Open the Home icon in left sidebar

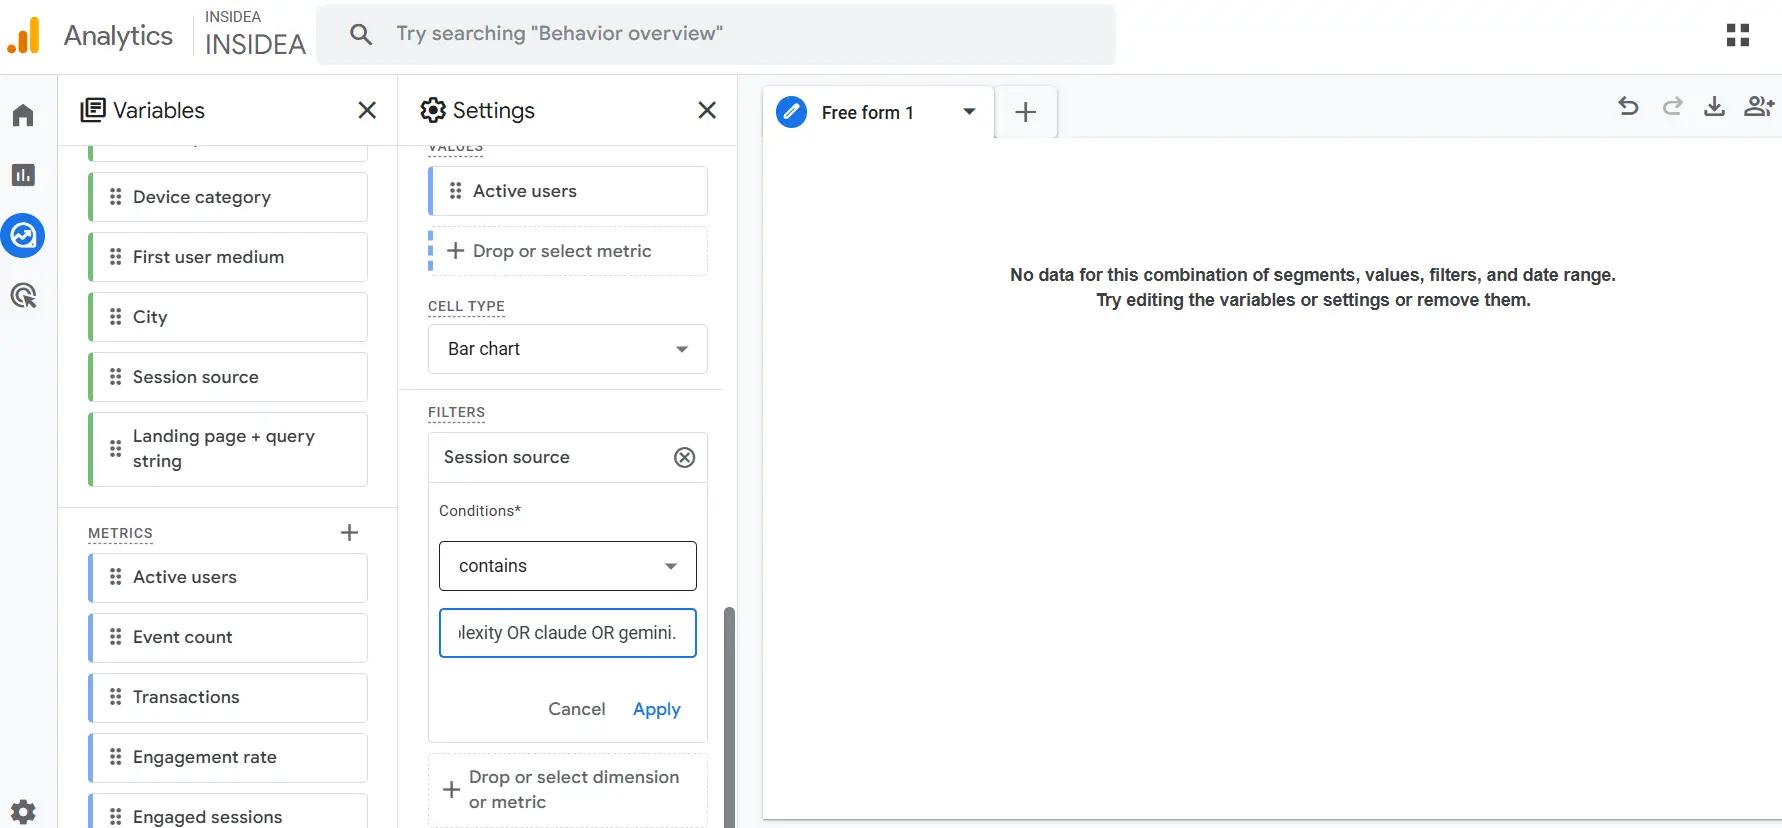coord(23,115)
